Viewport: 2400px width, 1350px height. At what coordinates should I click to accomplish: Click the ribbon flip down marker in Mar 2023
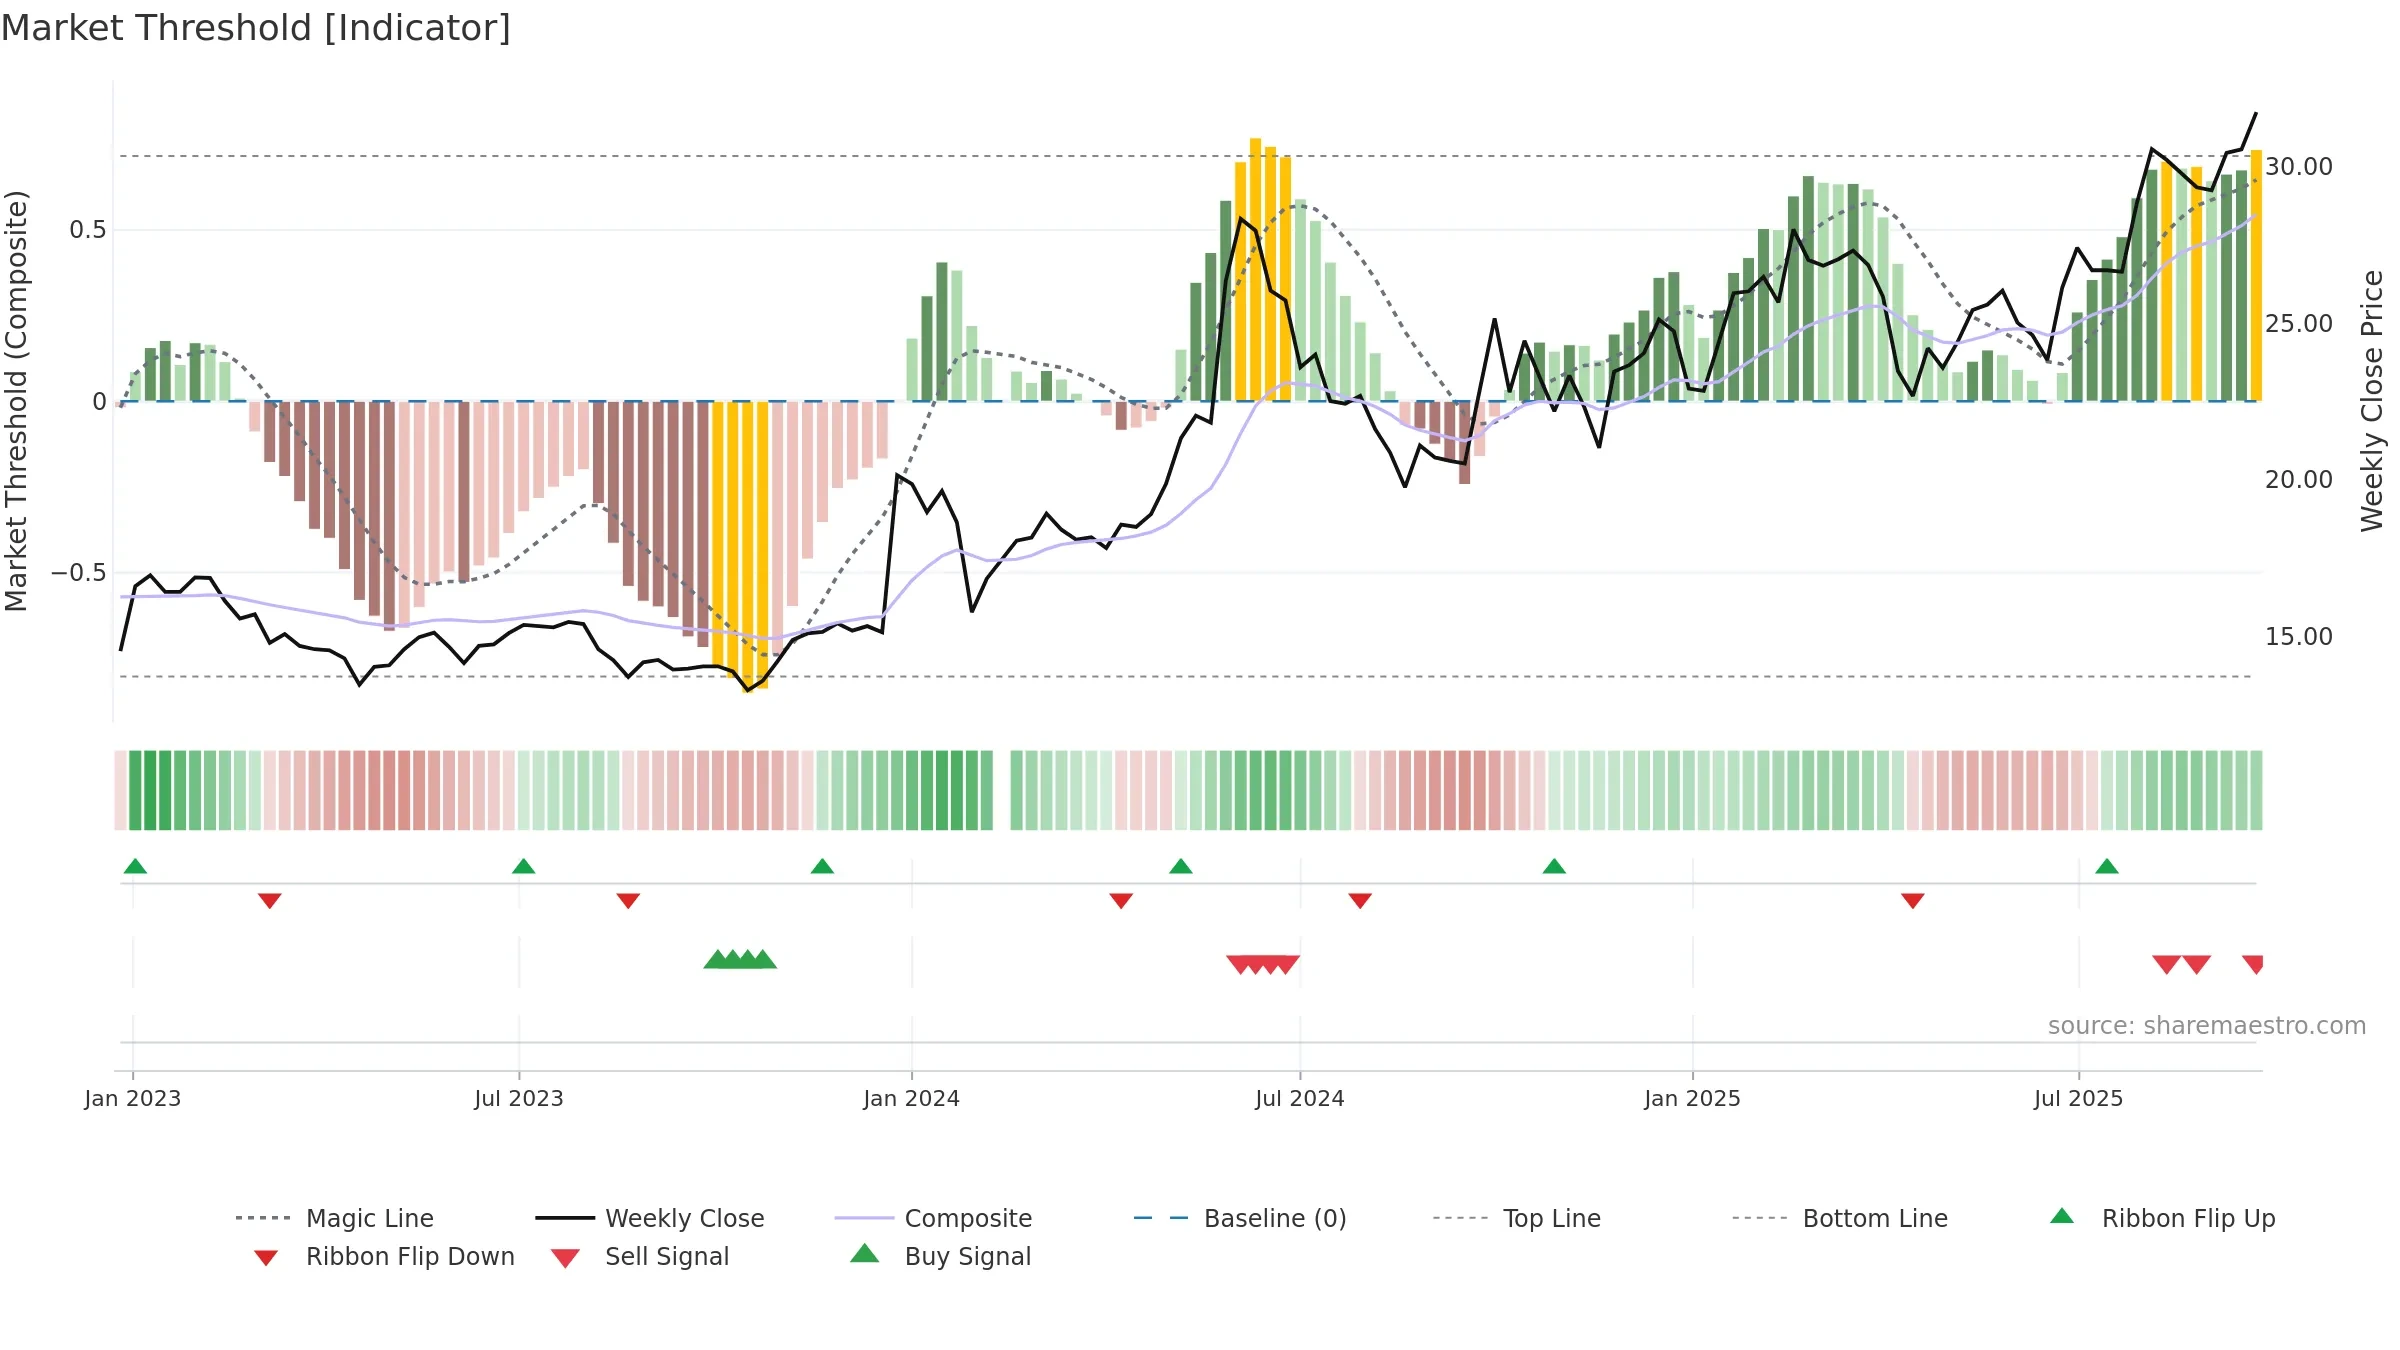point(270,901)
